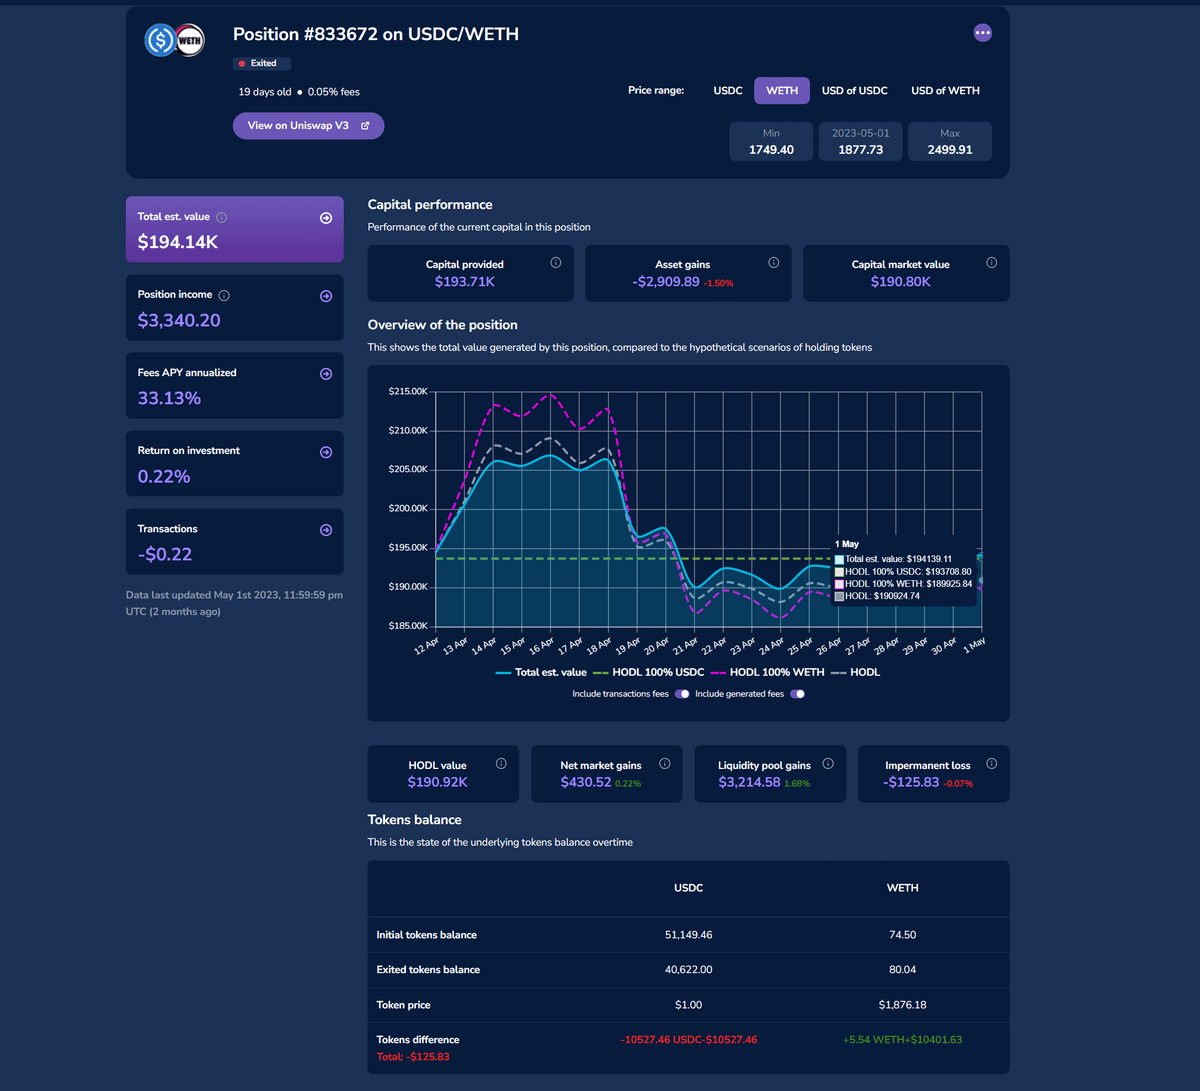Click the USDC/WETH token pair logo

pyautogui.click(x=174, y=40)
